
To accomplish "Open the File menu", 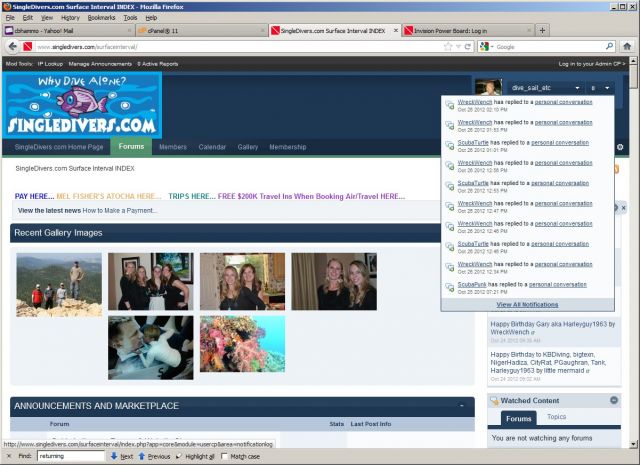I will coord(10,18).
